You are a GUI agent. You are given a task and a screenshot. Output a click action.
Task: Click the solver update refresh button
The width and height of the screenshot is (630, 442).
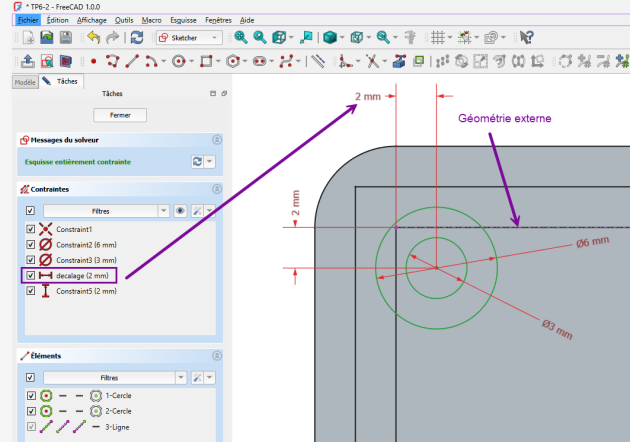(x=197, y=161)
